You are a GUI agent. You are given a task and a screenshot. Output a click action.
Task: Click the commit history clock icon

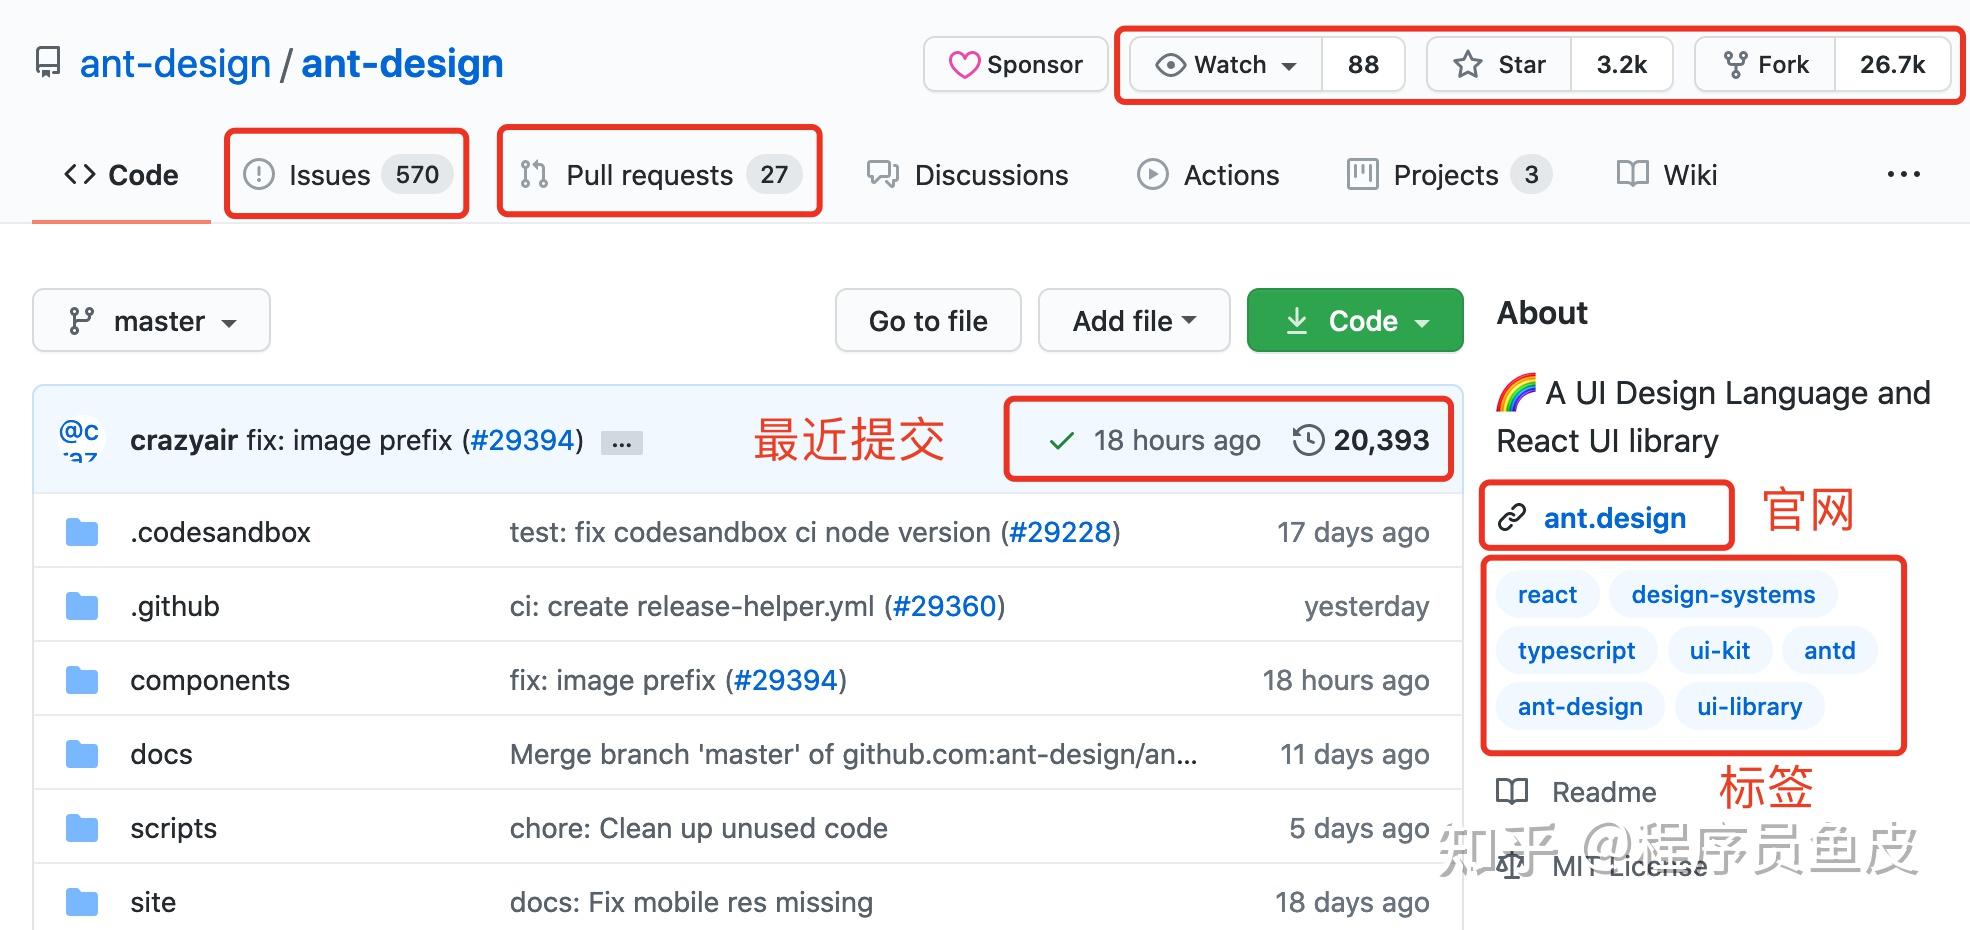tap(1308, 440)
